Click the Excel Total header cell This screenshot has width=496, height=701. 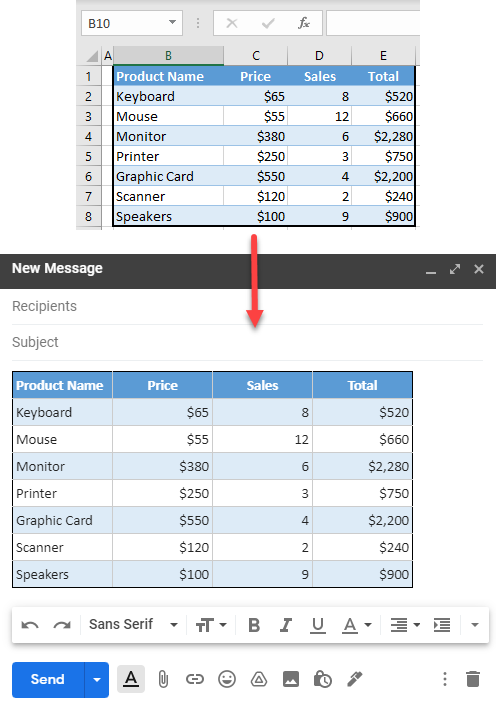tap(383, 76)
